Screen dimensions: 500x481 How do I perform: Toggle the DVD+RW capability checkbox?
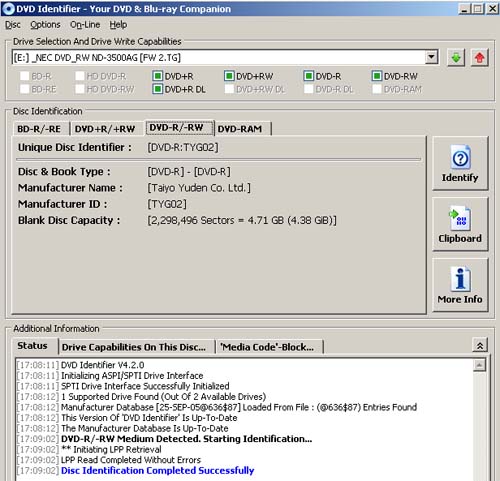pos(229,76)
